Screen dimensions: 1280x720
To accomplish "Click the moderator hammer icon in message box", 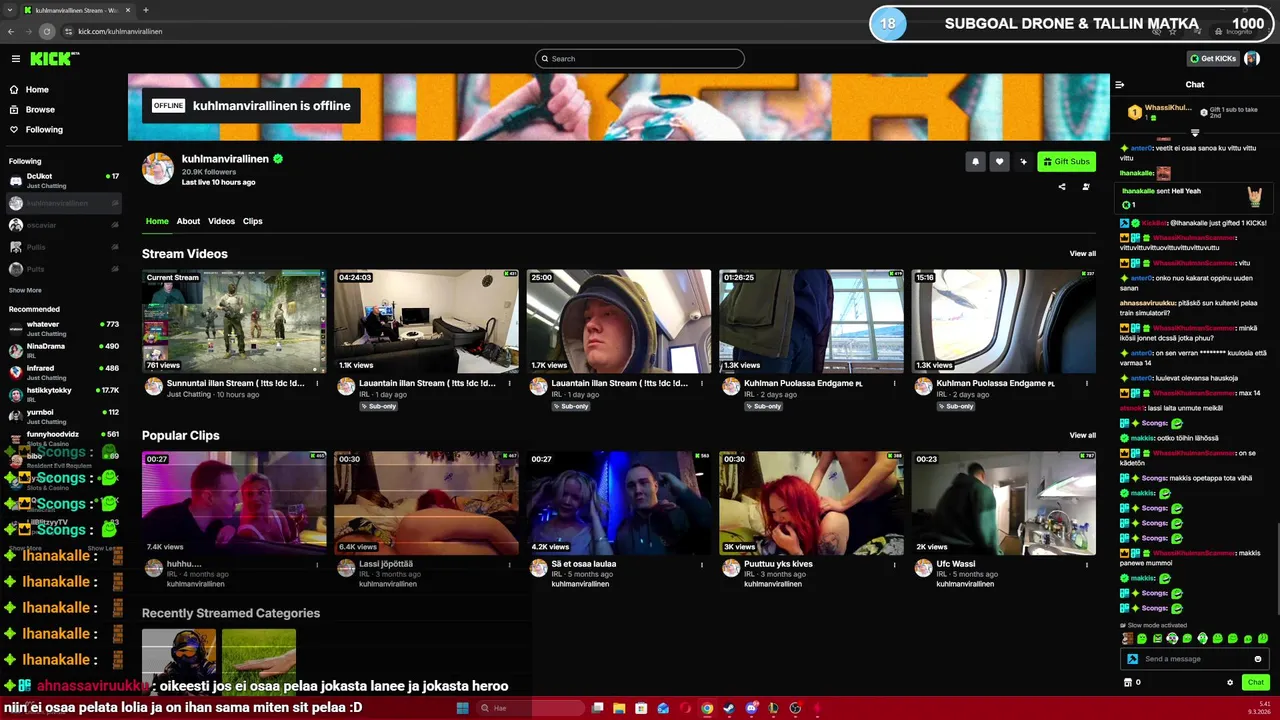I will click(x=1133, y=659).
